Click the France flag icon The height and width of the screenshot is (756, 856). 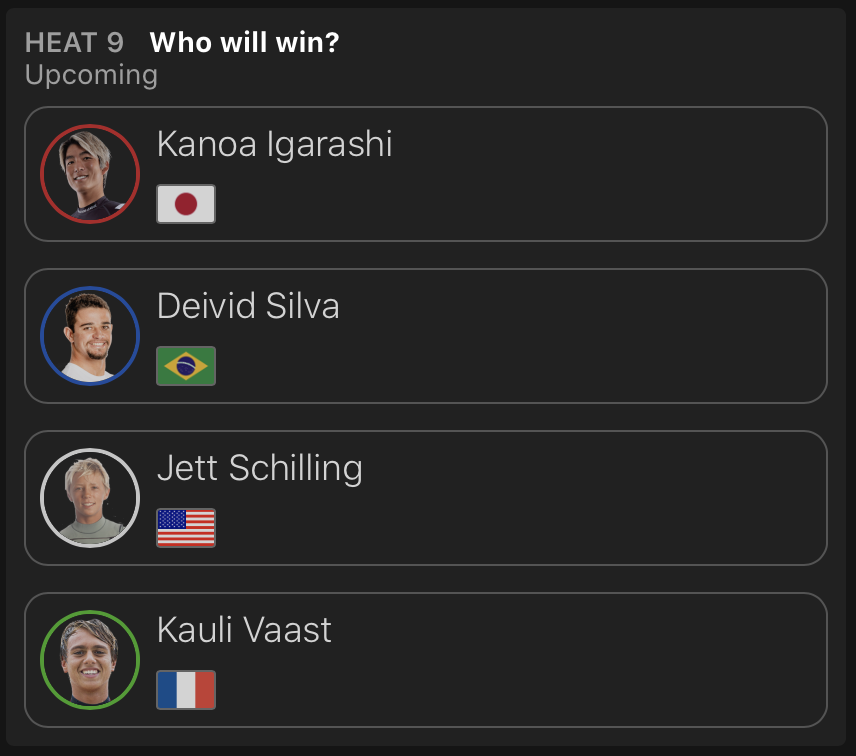[186, 689]
